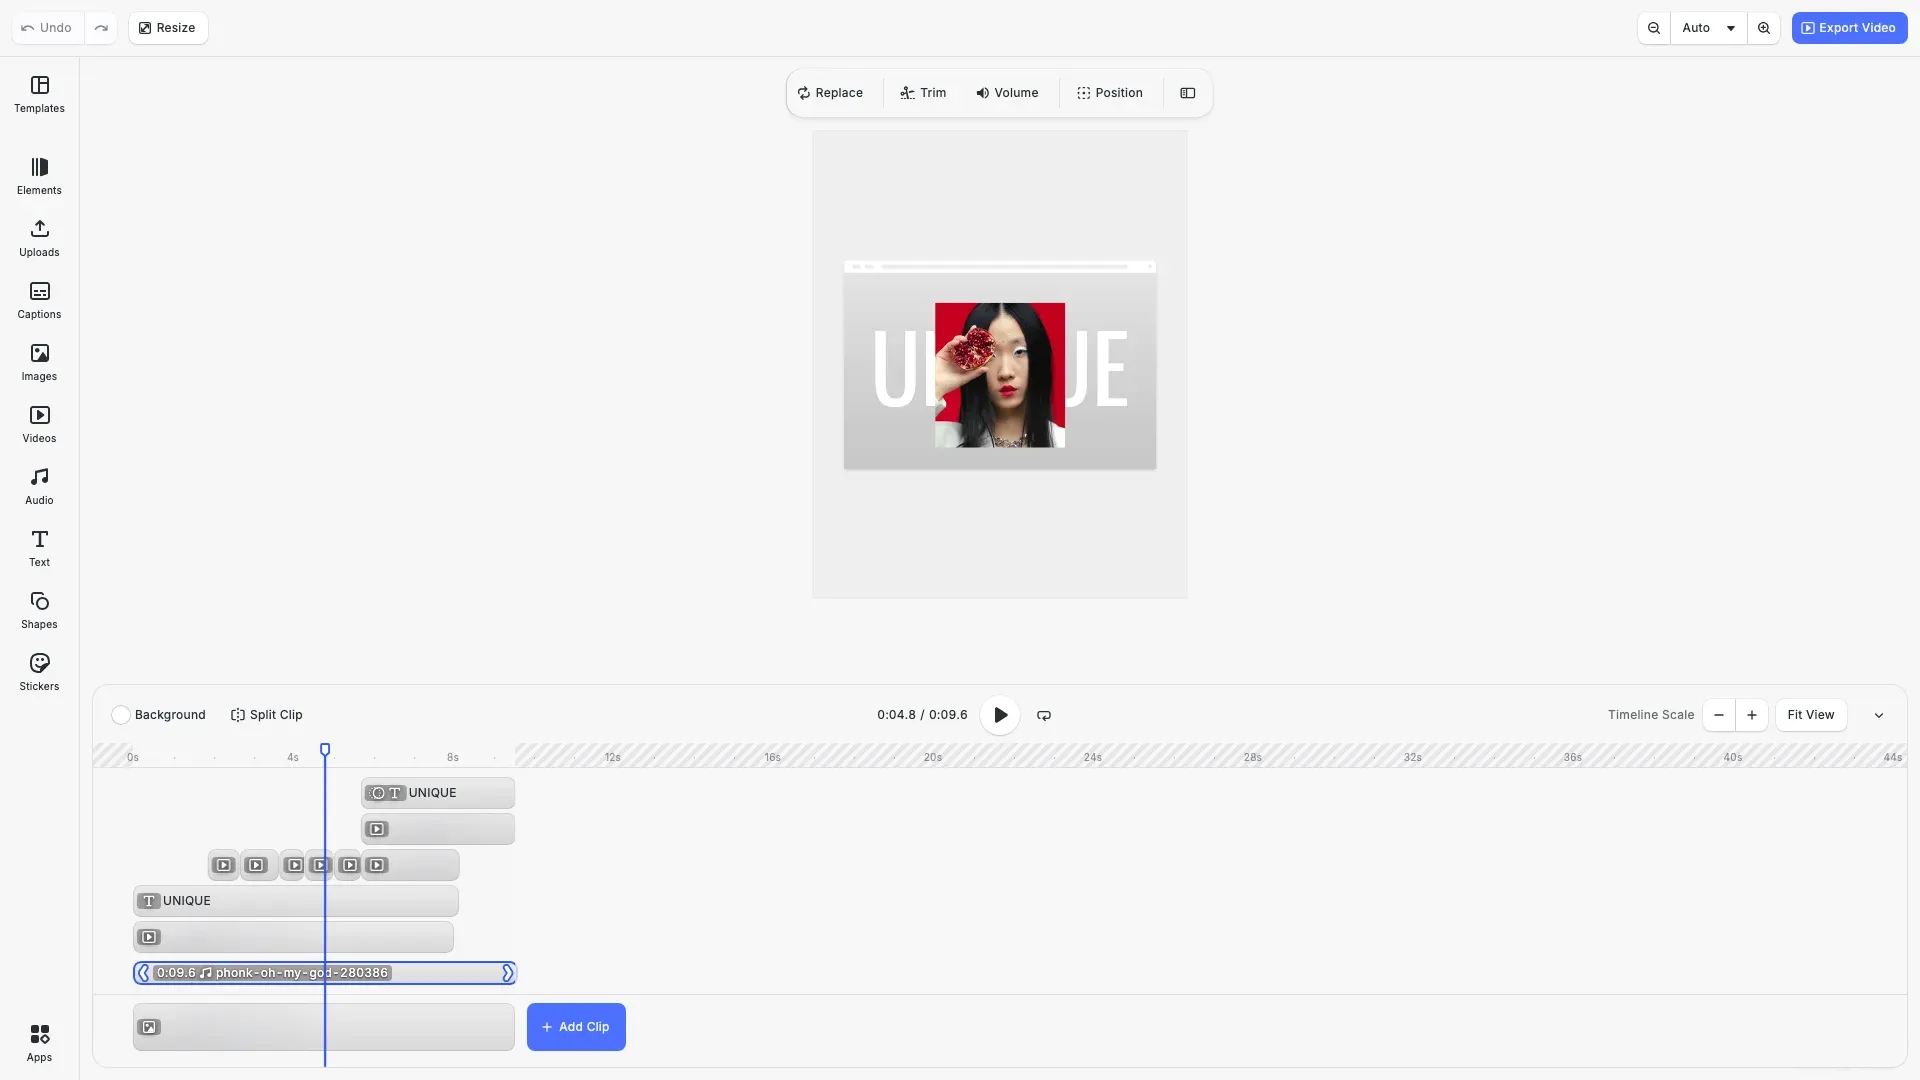This screenshot has width=1920, height=1080.
Task: Open the Uploads panel
Action: 39,238
